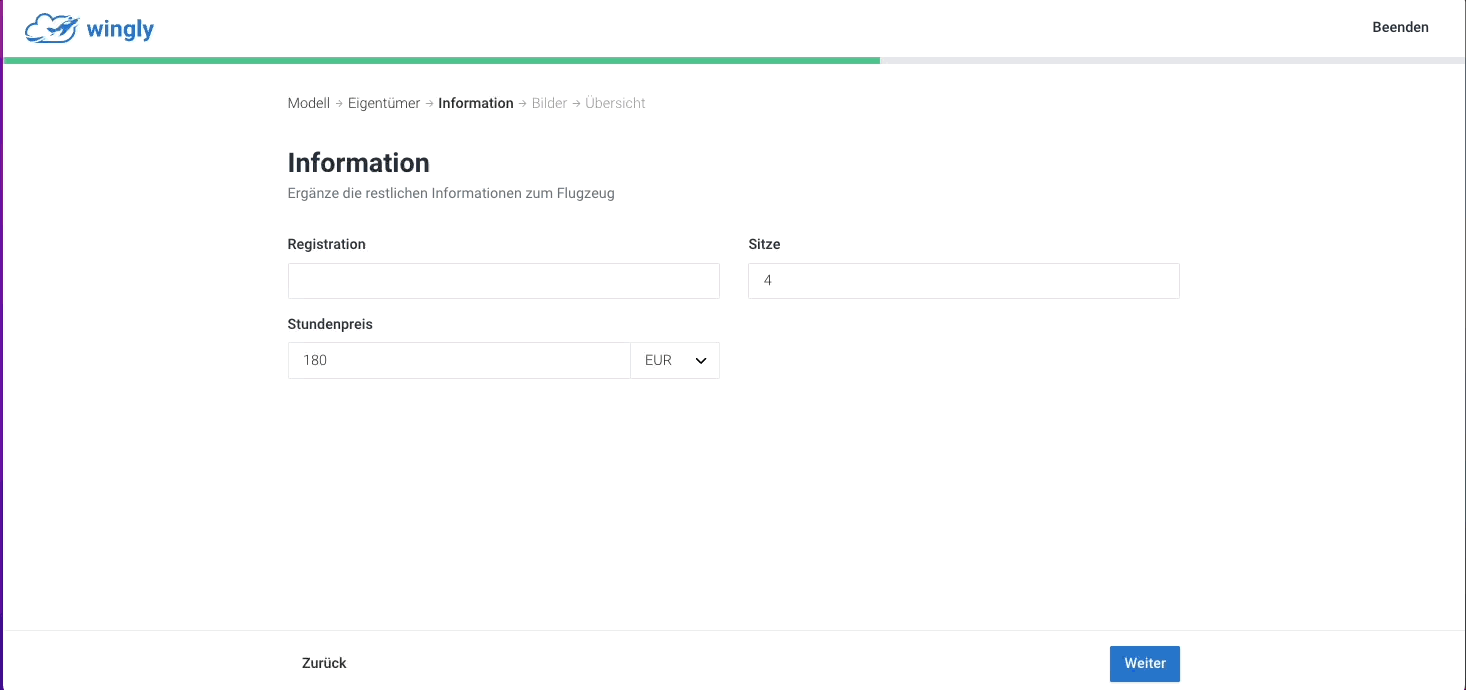Select the Übersicht breadcrumb step

(615, 103)
